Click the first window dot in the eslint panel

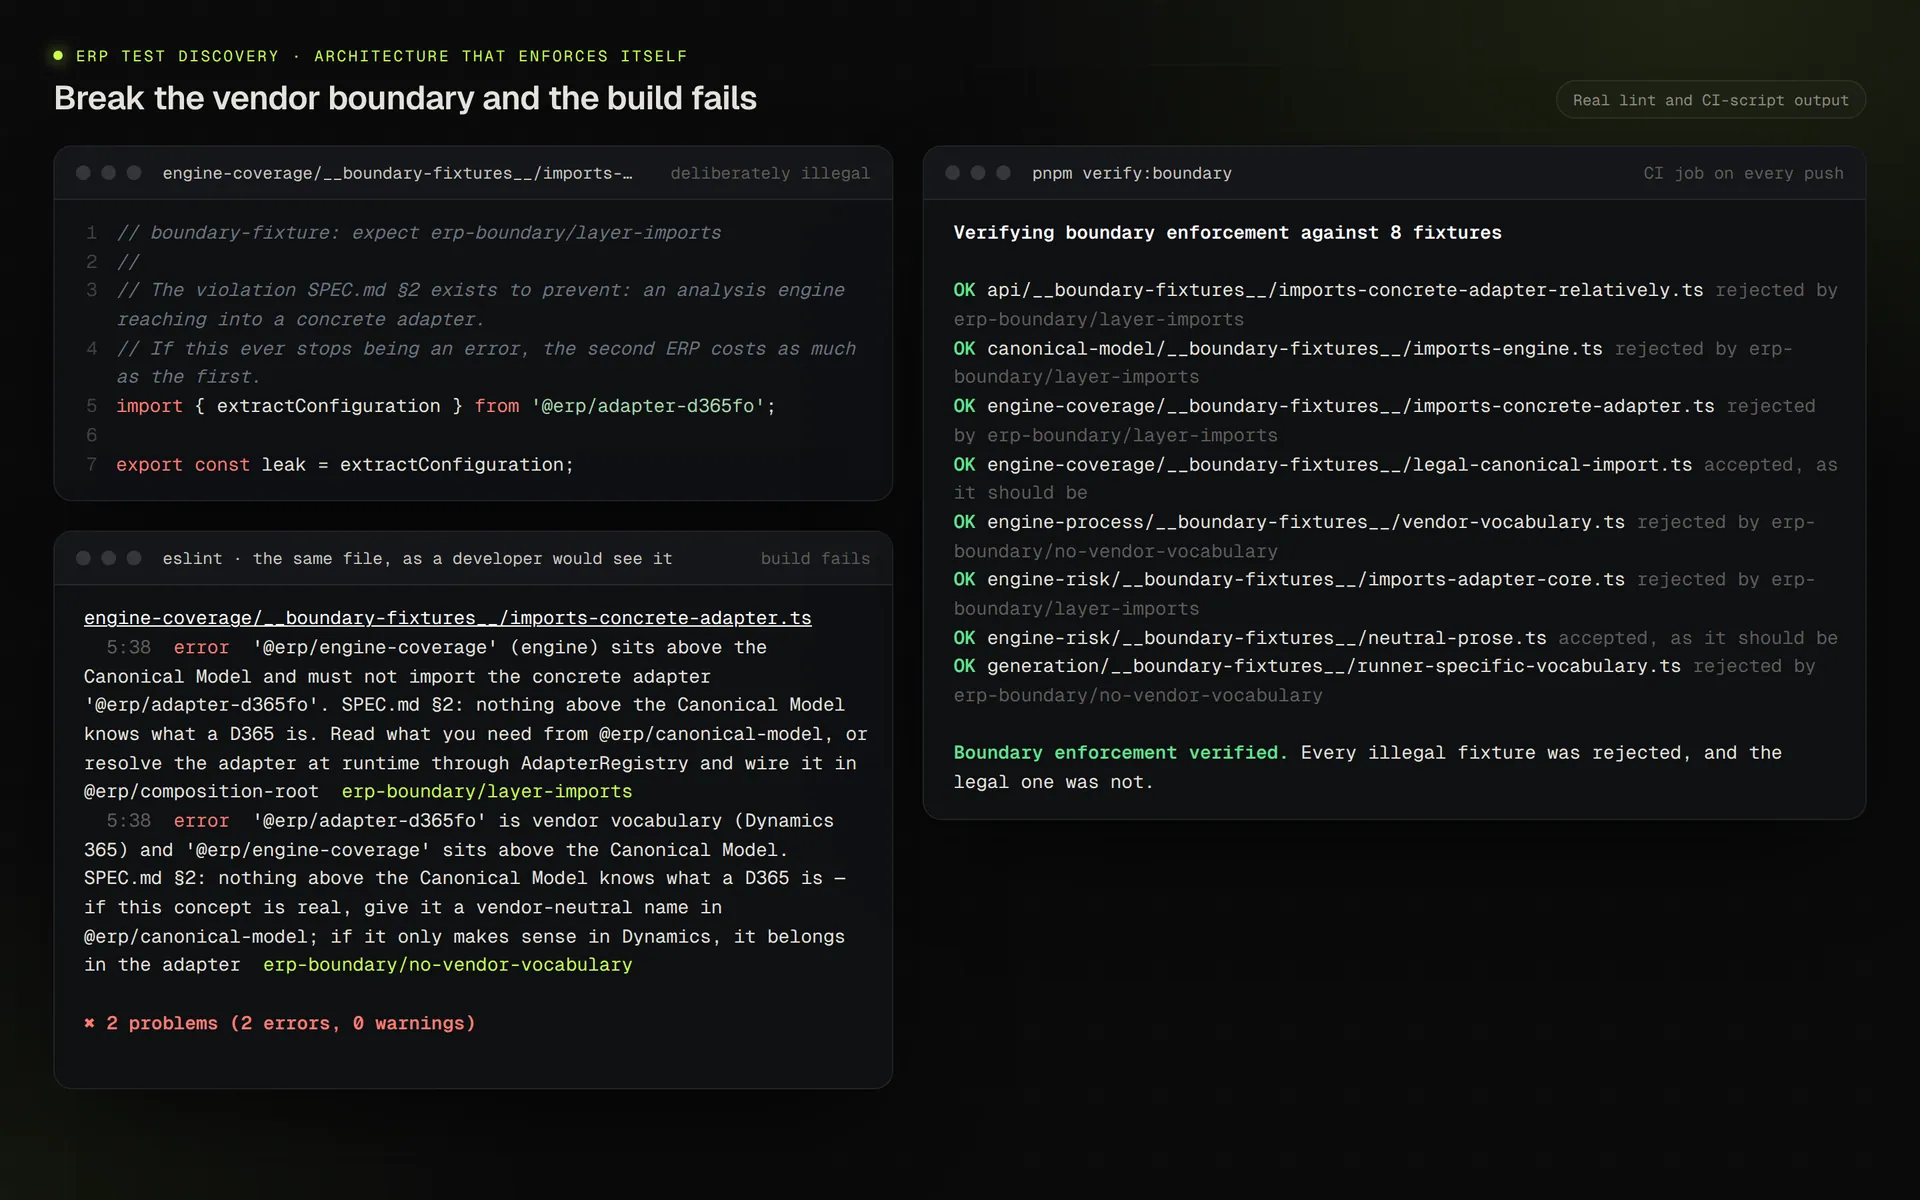83,558
